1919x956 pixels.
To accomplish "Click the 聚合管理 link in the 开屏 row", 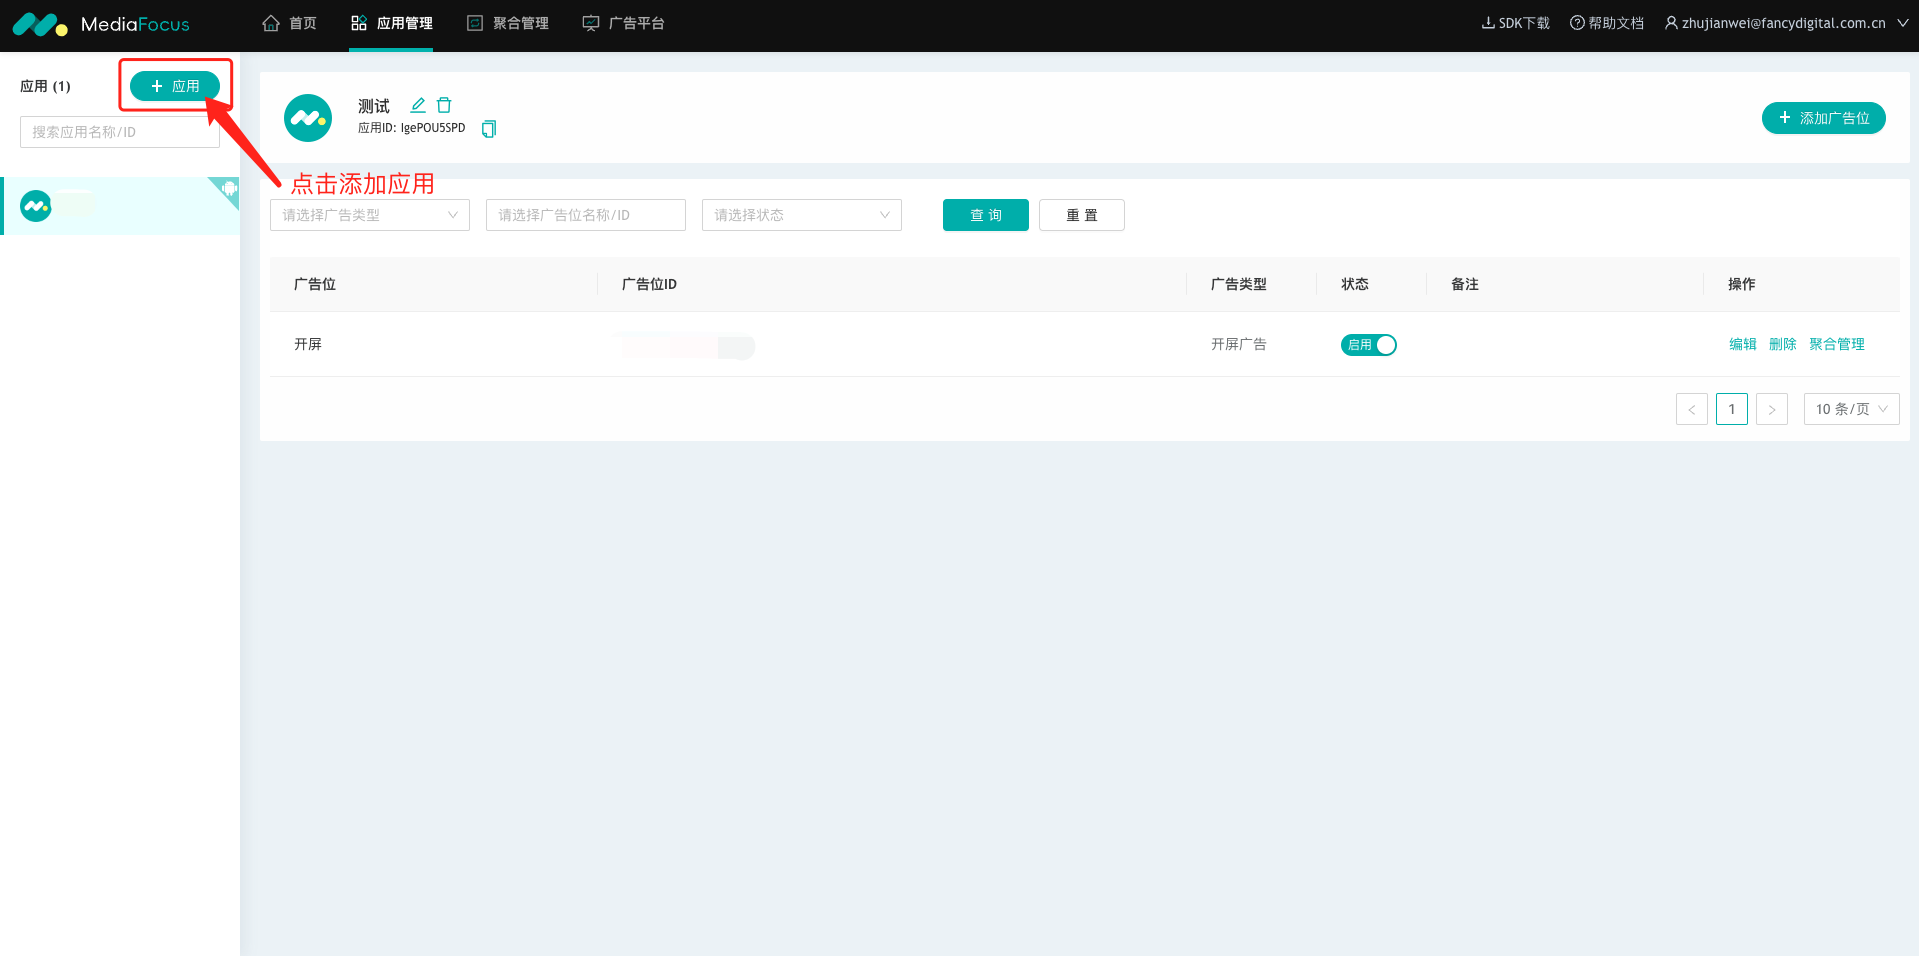I will click(1836, 344).
